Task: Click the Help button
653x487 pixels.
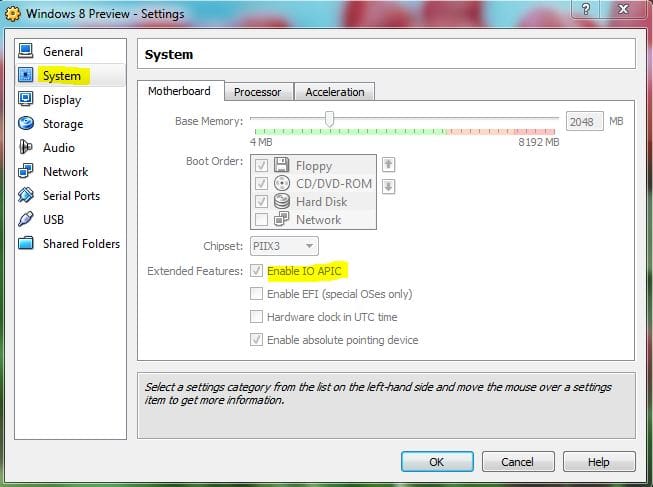Action: point(599,462)
